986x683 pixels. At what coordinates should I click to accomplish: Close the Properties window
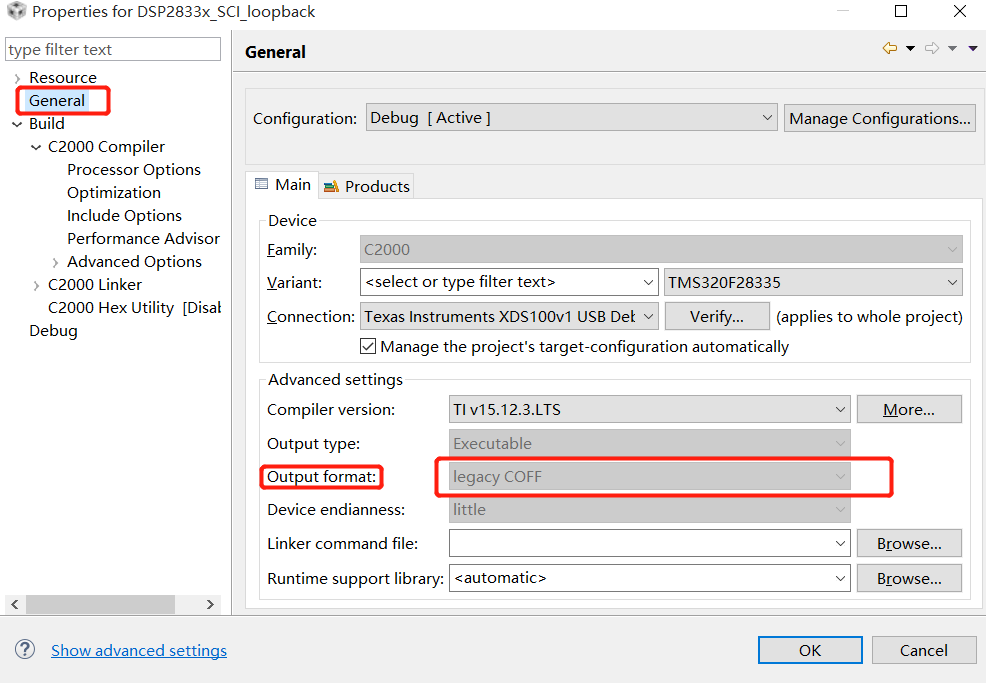pos(960,11)
